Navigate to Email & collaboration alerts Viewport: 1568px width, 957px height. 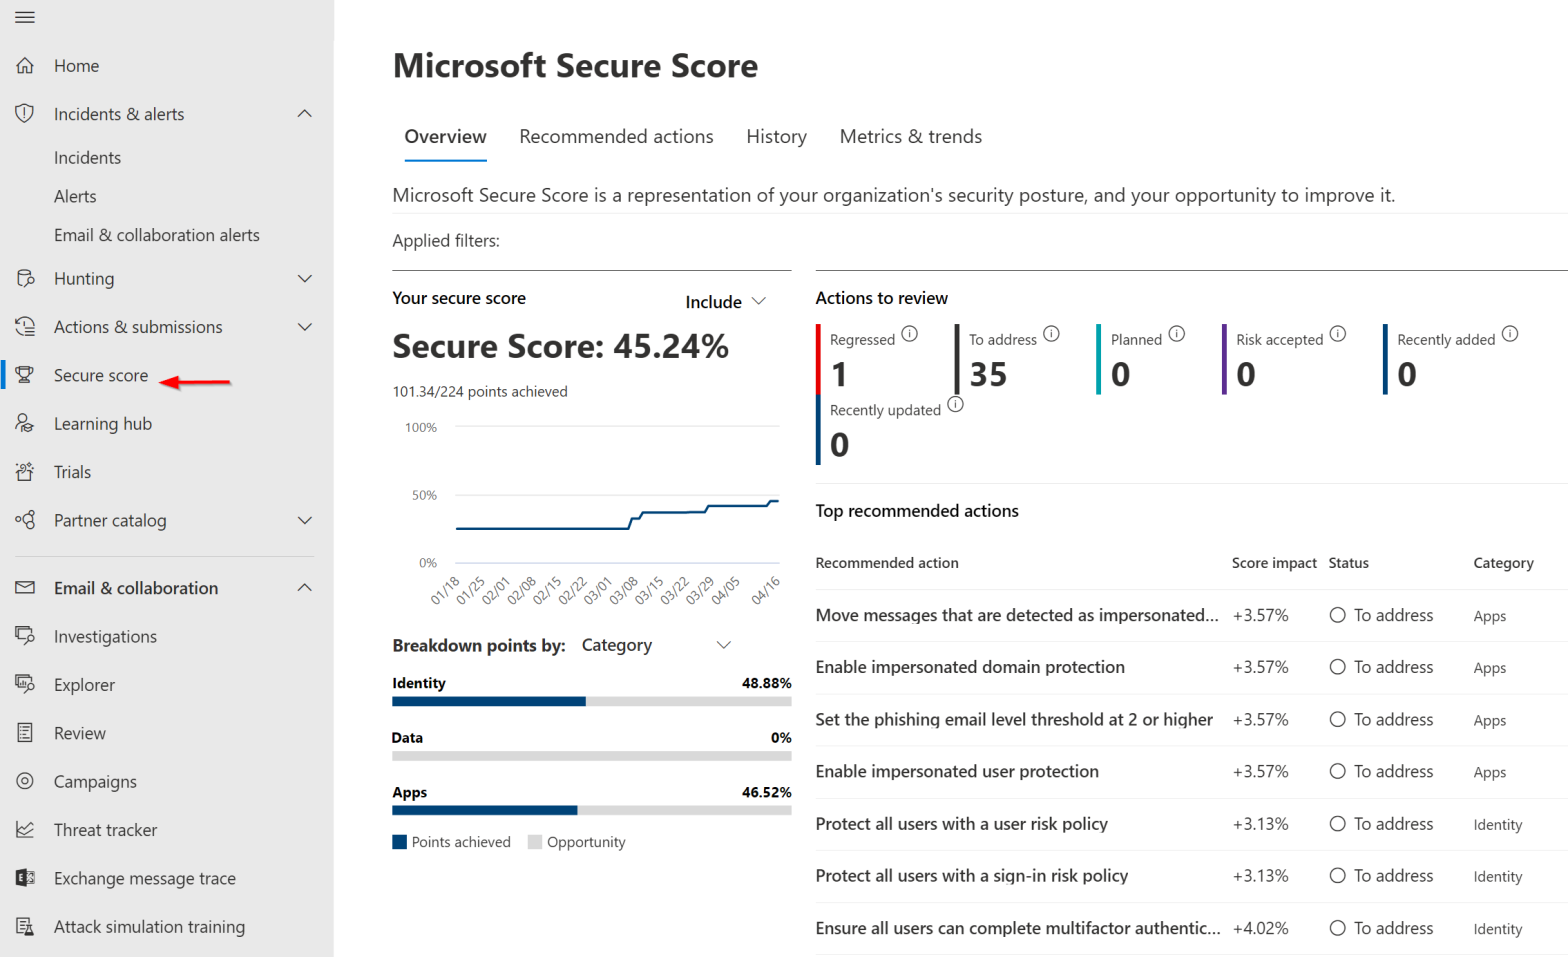[x=156, y=235]
